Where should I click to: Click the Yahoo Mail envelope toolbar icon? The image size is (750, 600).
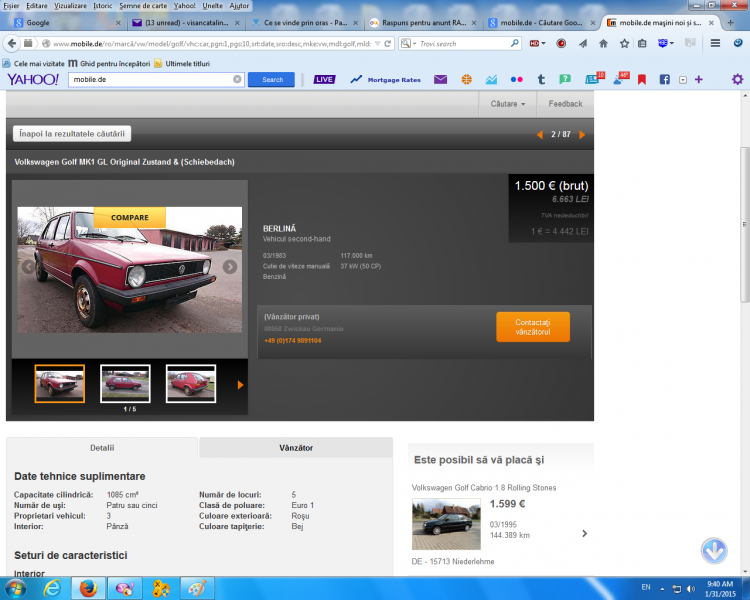point(440,79)
